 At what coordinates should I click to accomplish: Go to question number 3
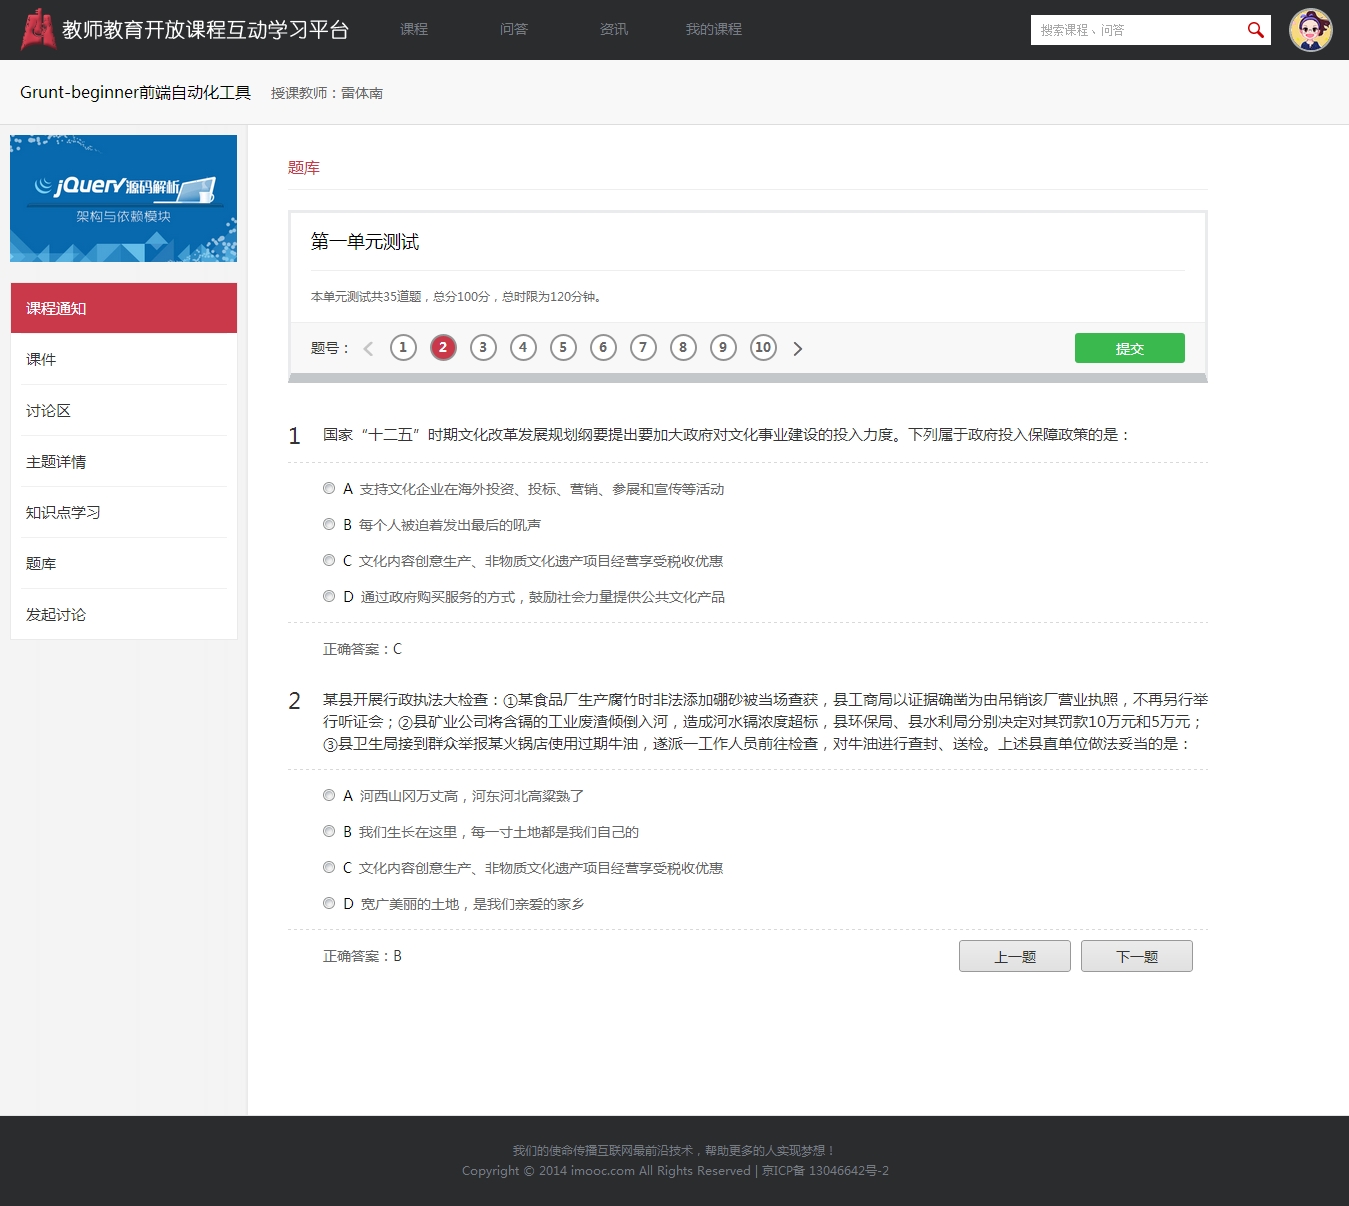click(x=483, y=347)
